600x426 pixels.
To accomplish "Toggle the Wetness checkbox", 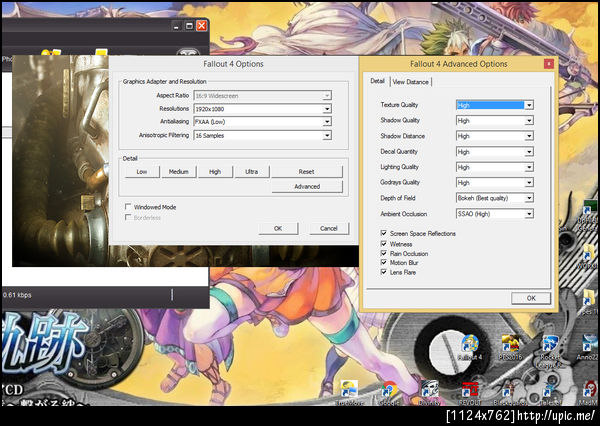I will (x=383, y=243).
